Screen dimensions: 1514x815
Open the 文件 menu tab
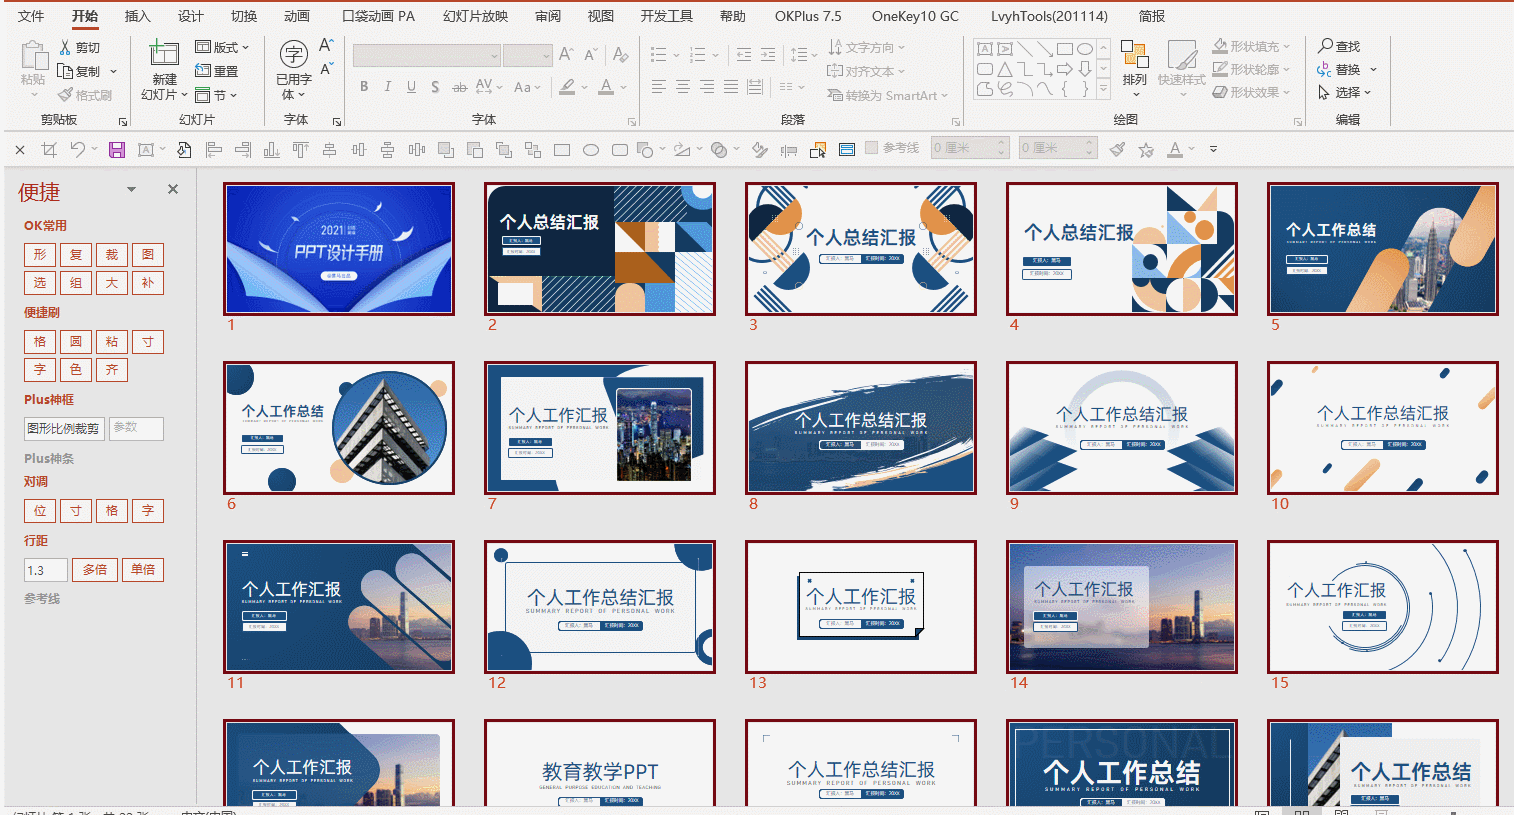pos(31,16)
